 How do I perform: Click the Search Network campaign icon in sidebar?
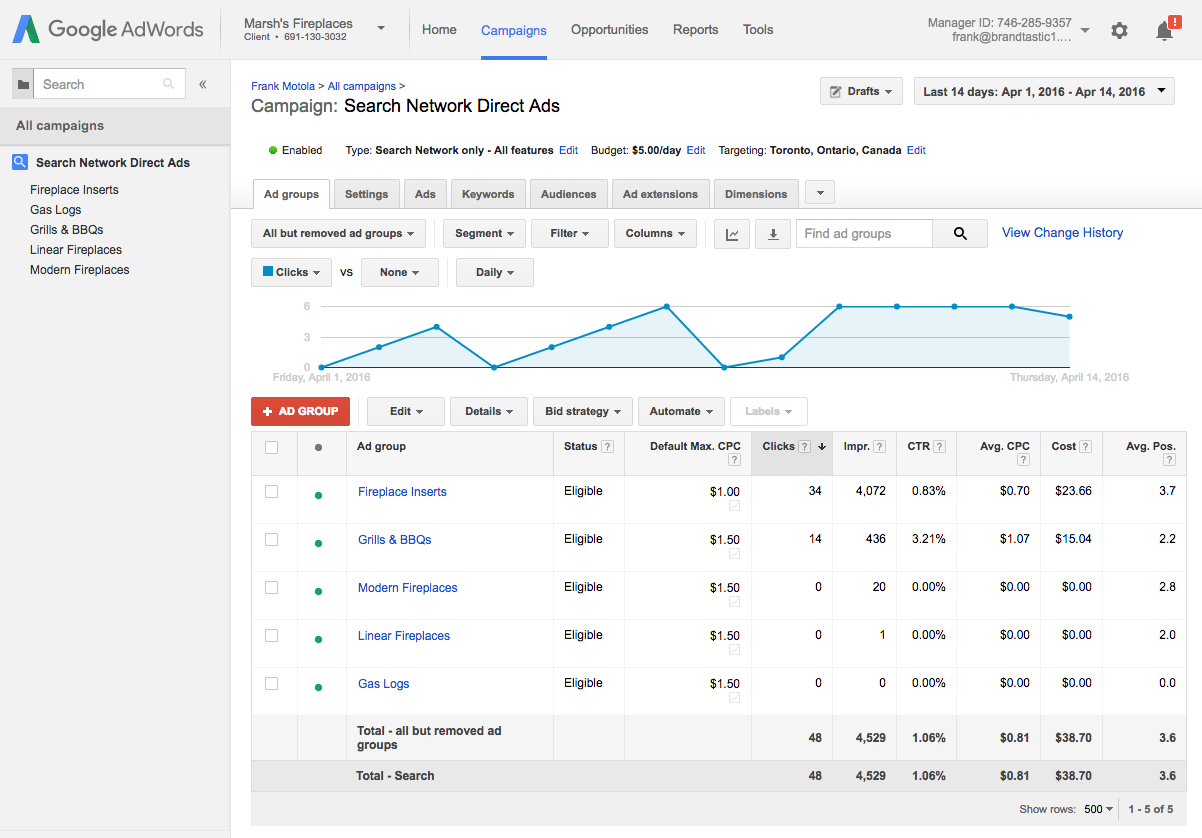pos(20,162)
